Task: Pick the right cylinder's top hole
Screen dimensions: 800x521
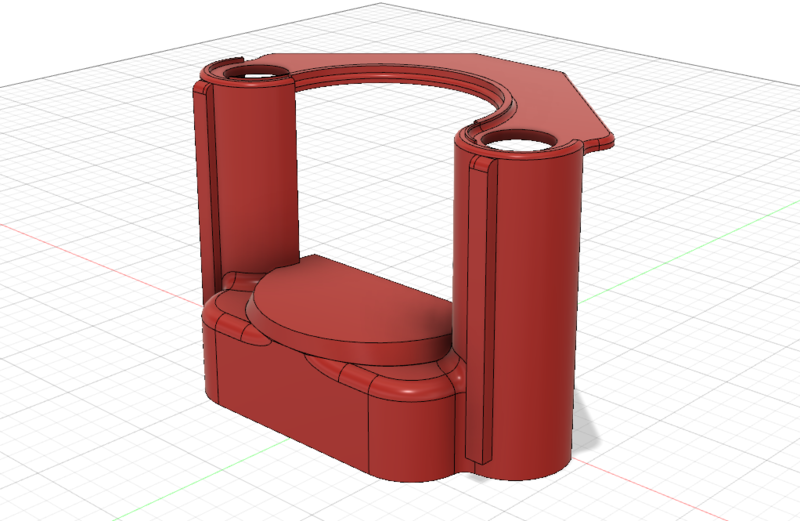Action: [519, 140]
